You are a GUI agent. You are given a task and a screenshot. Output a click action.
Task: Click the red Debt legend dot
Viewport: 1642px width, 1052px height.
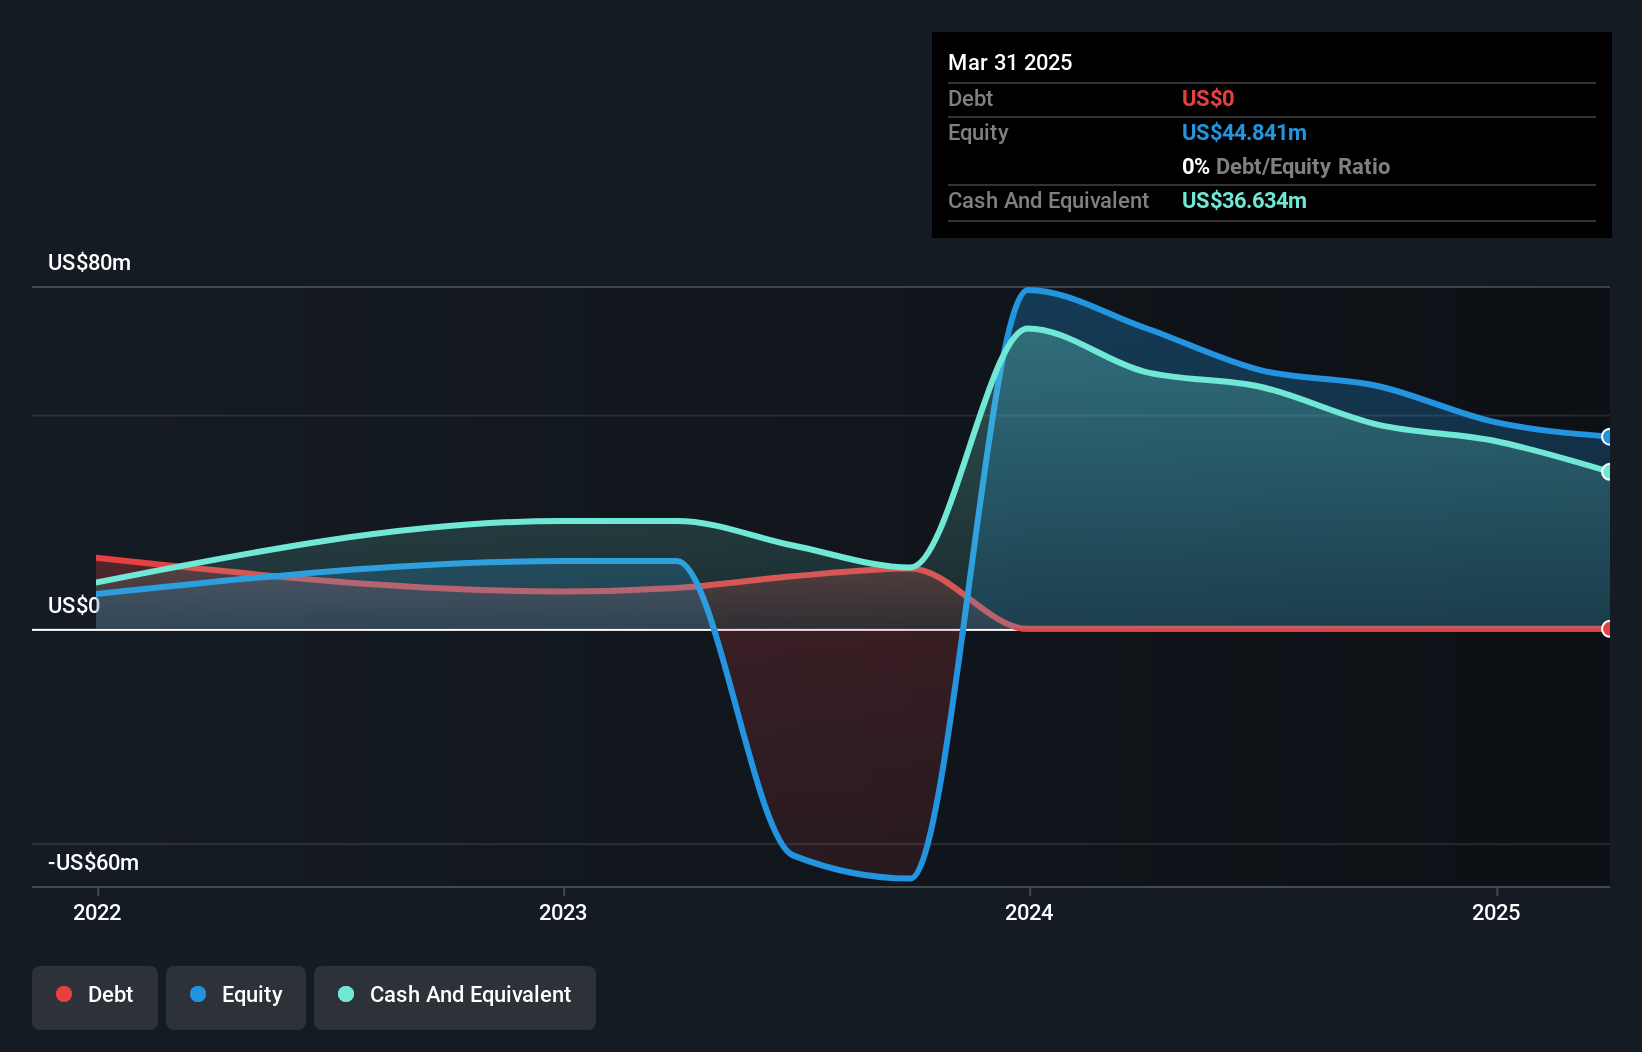(x=64, y=994)
